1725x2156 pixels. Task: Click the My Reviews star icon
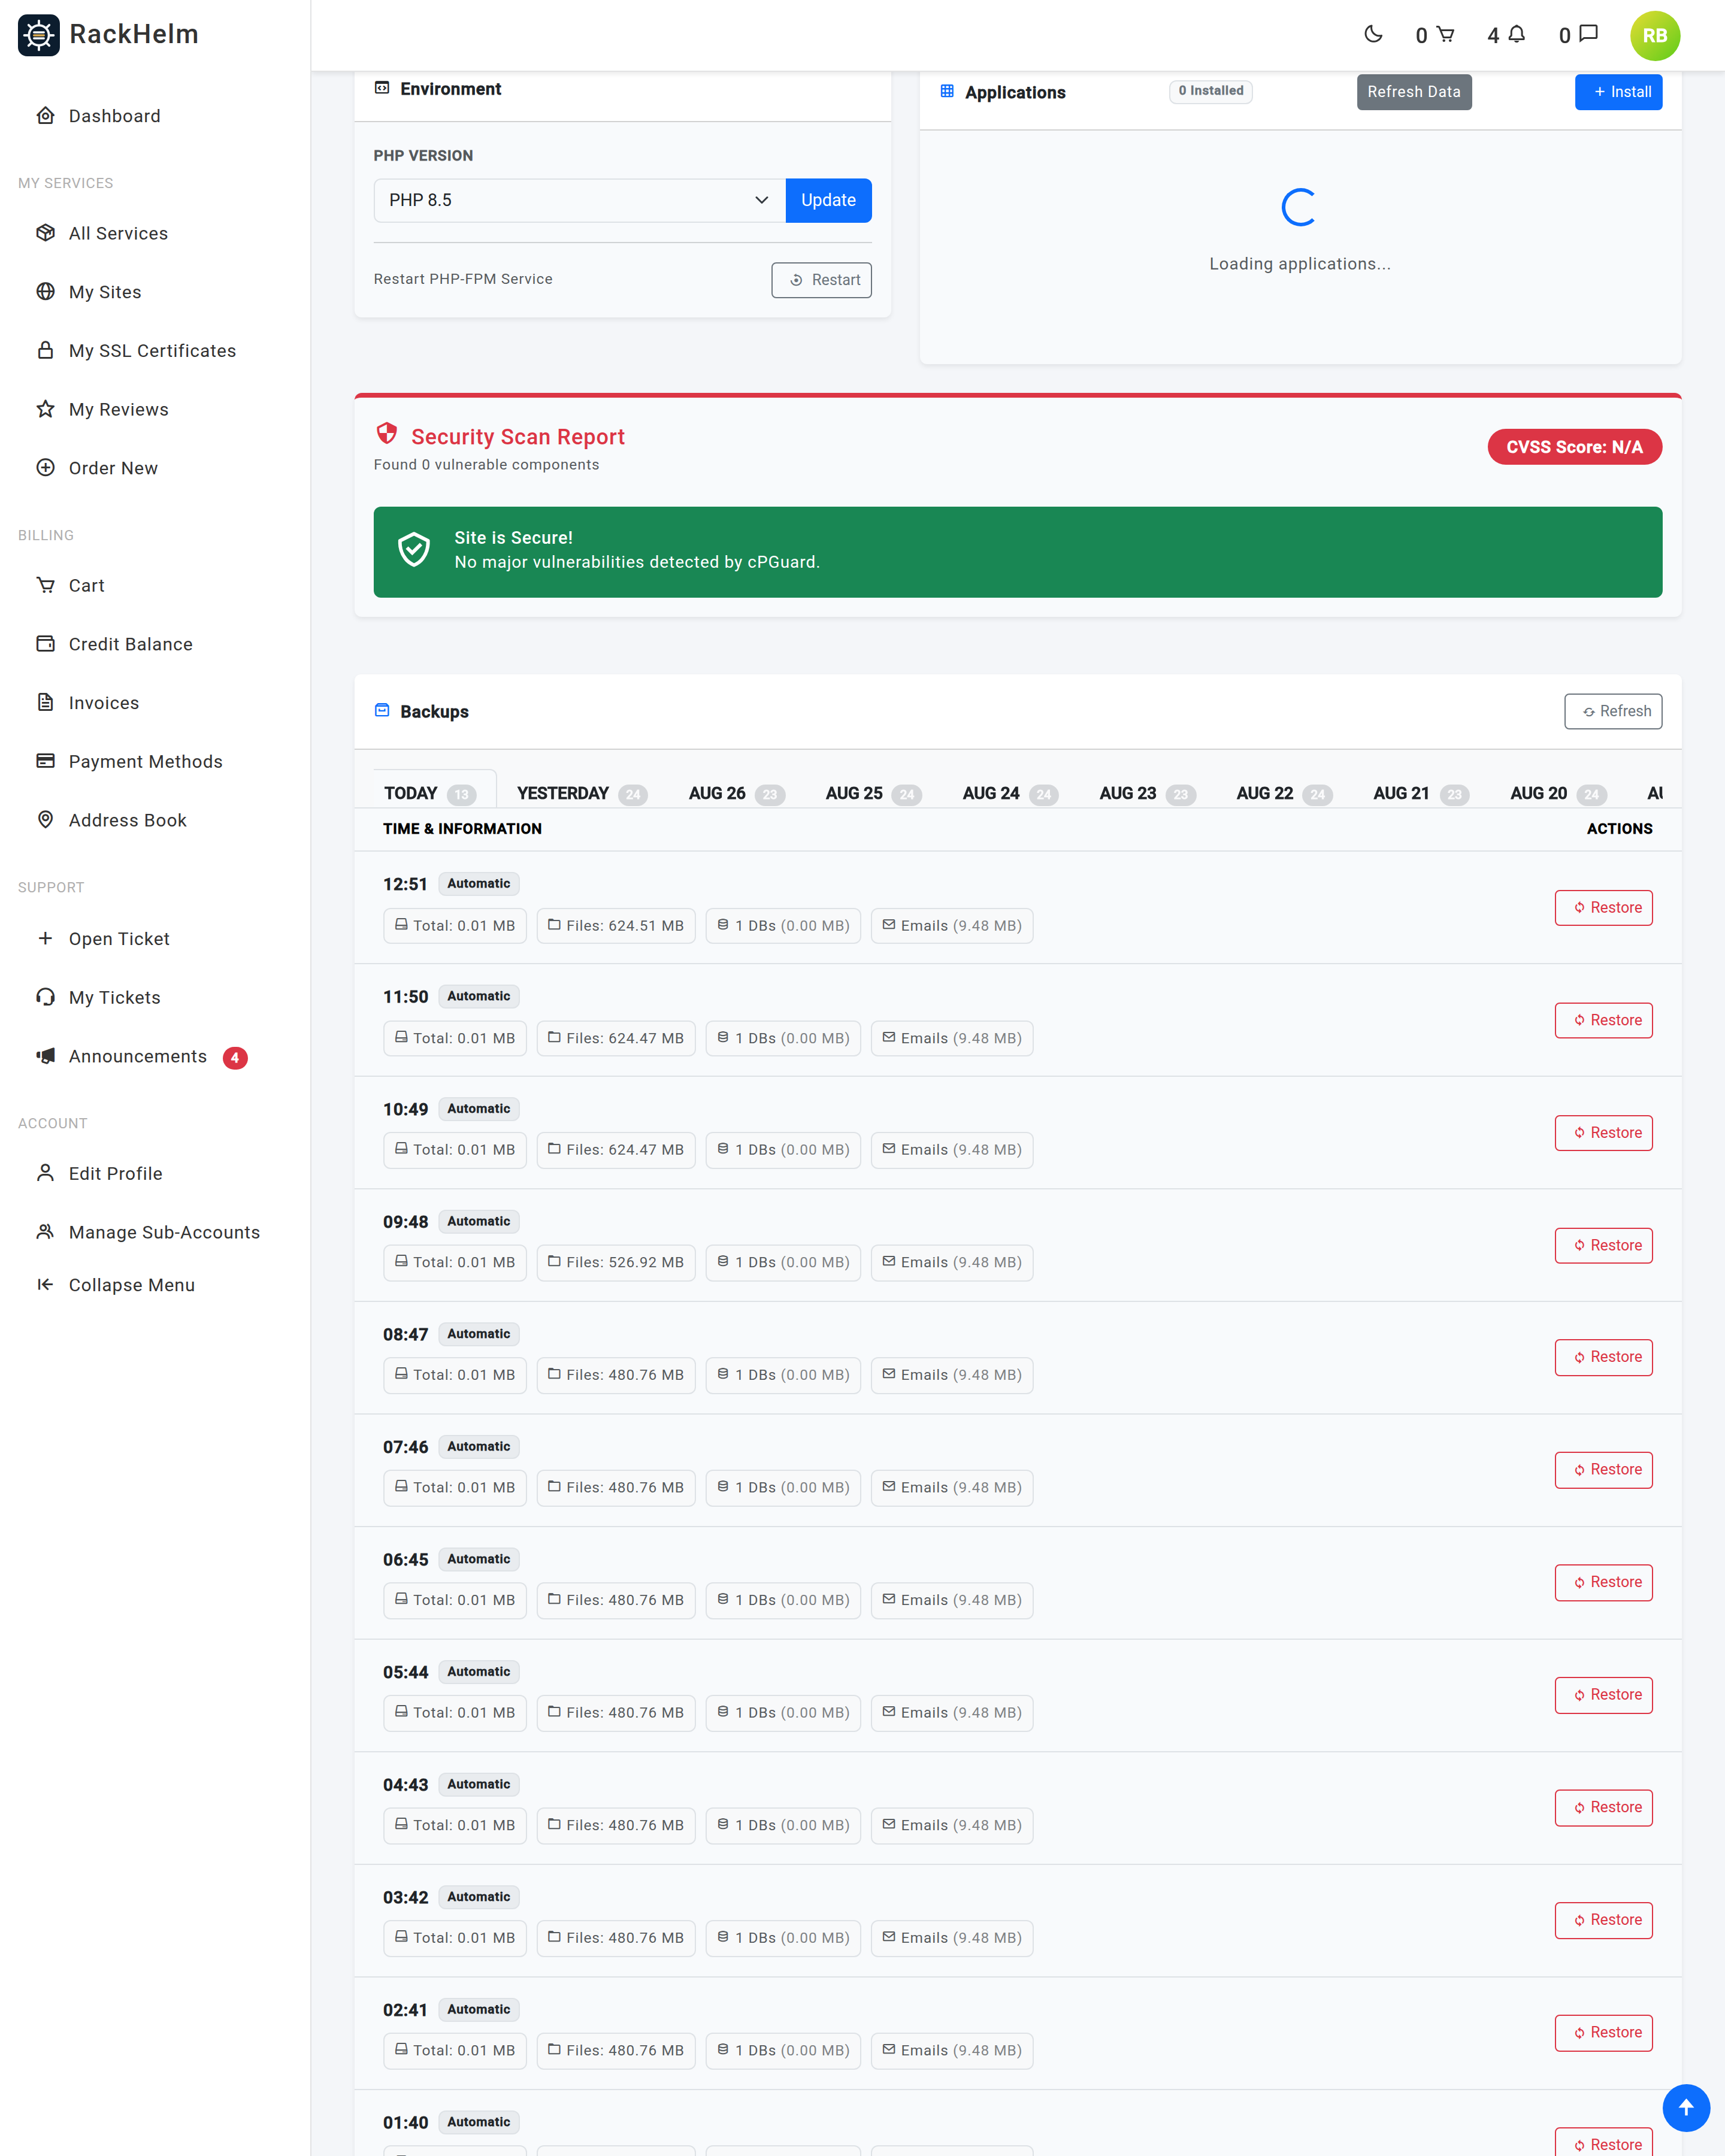[x=45, y=409]
